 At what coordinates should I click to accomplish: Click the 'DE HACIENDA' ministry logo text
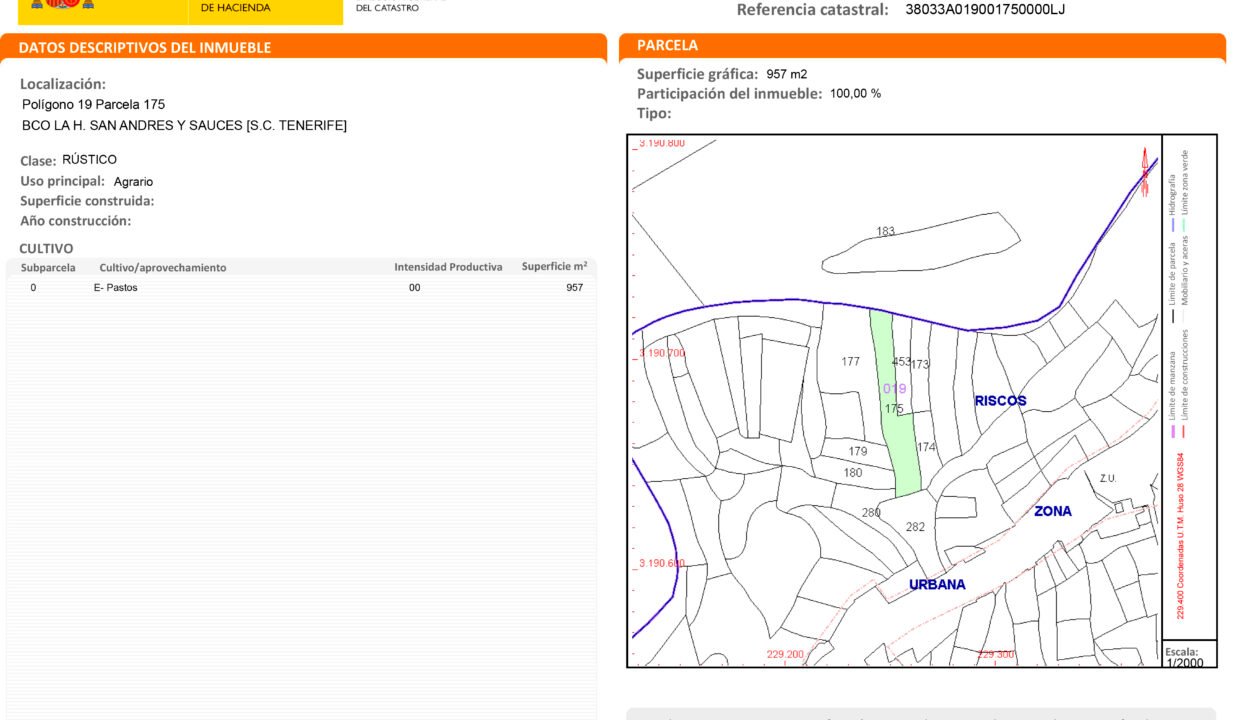(236, 8)
